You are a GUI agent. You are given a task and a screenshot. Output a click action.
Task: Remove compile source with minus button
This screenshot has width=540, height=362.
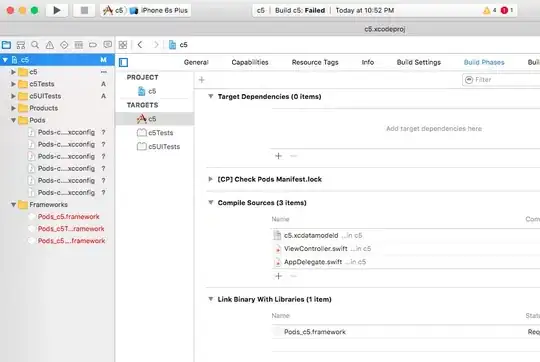click(293, 276)
